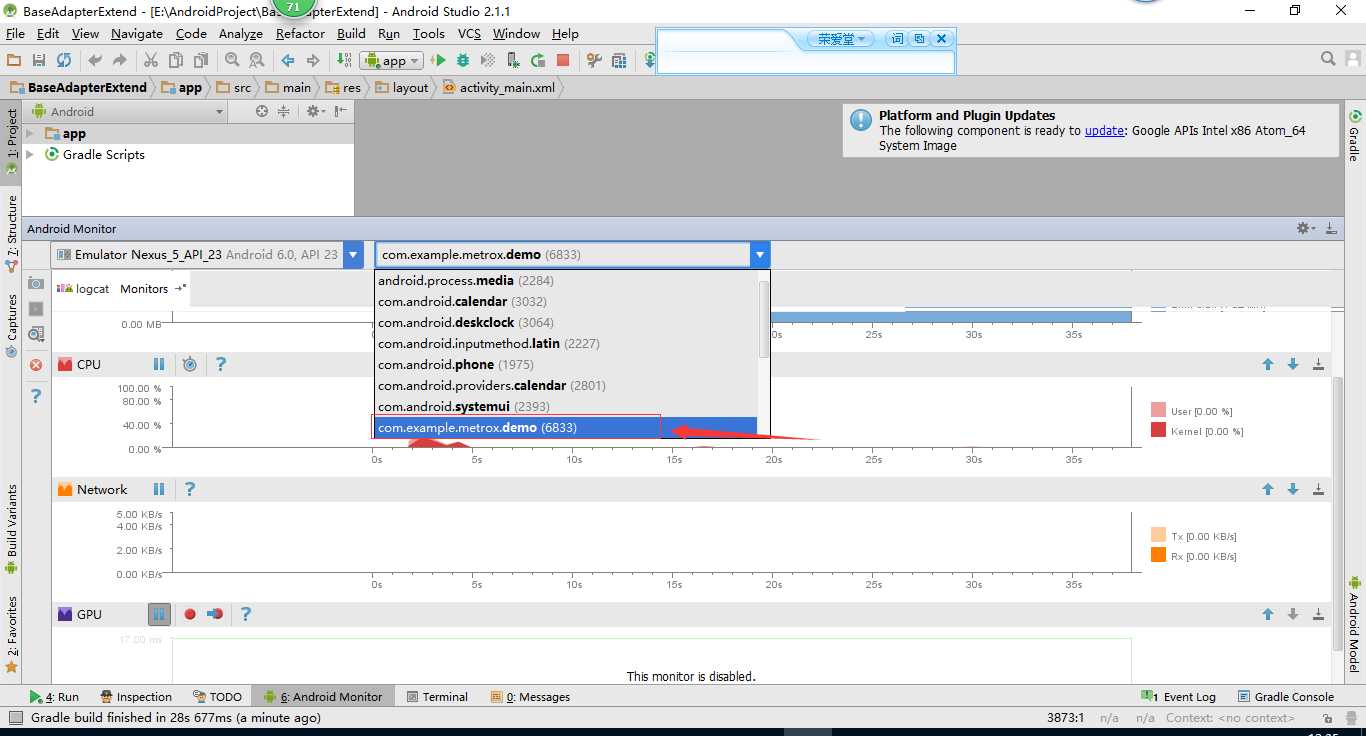Collapse the process selector dropdown arrow

[x=761, y=254]
